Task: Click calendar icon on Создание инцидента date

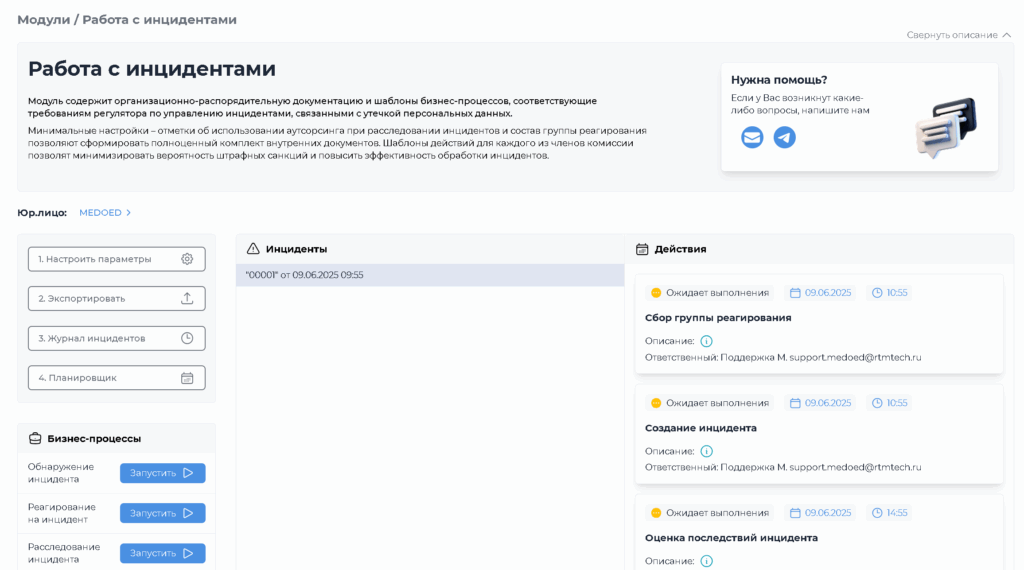Action: point(795,403)
